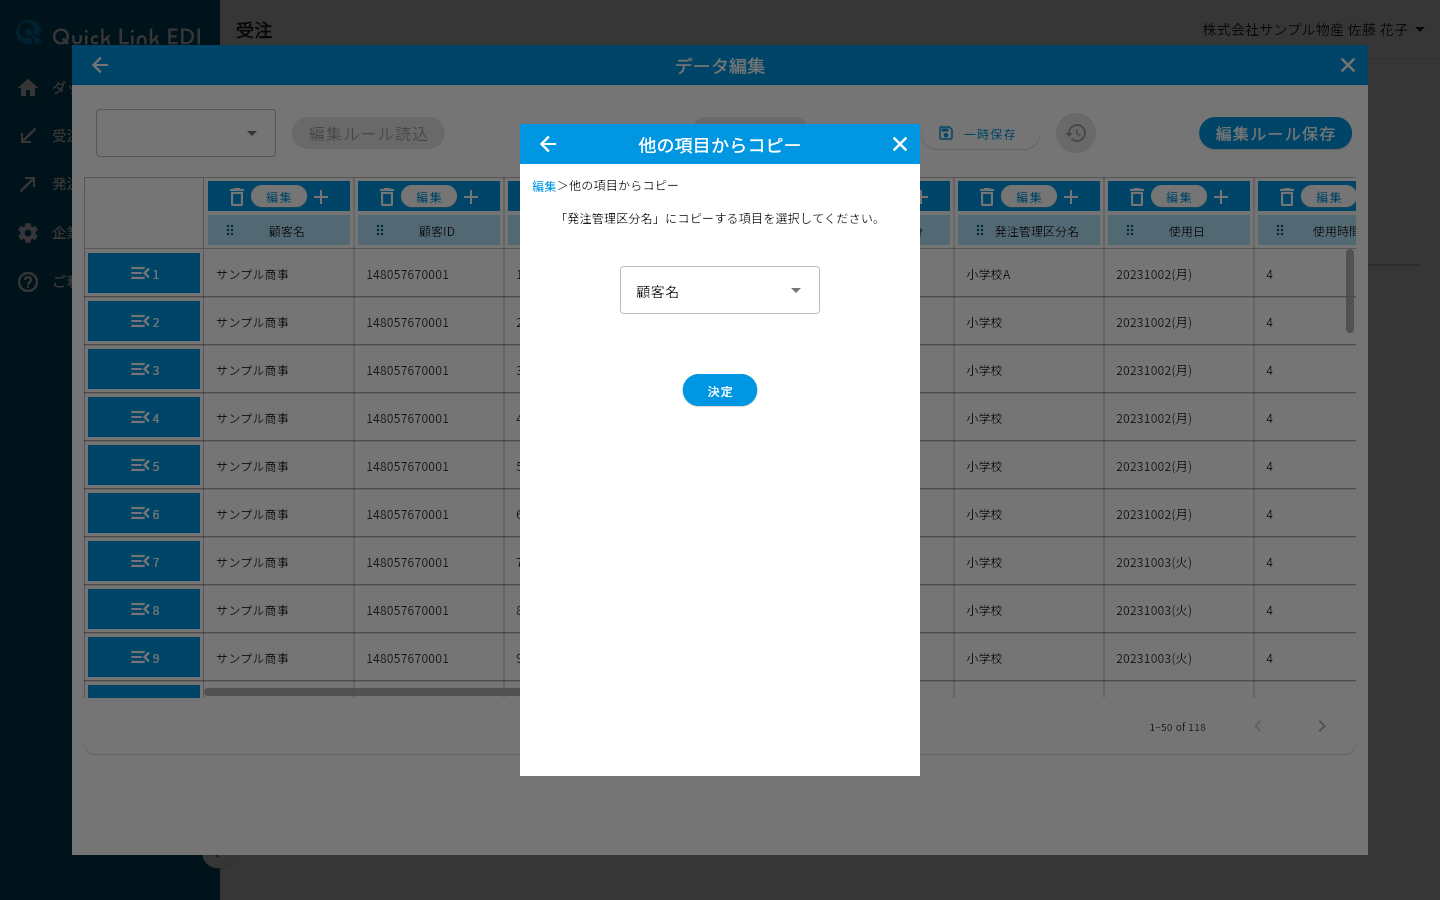
Task: Open row 4 menu button
Action: [144, 417]
